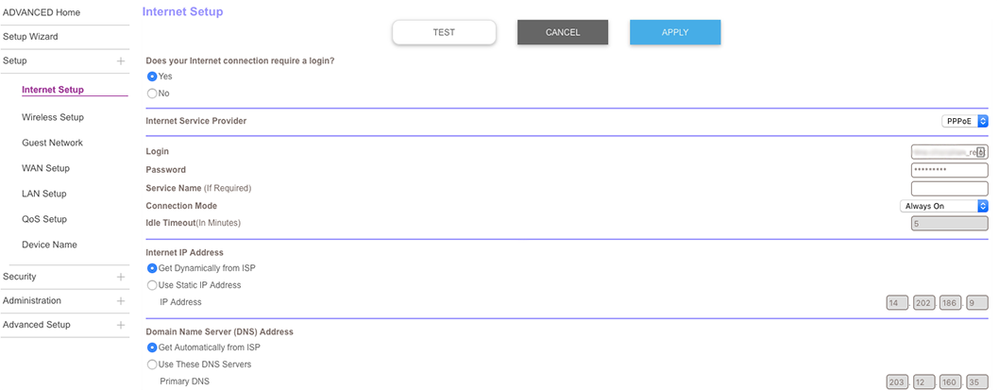
Task: Click the APPLY button
Action: [x=675, y=32]
